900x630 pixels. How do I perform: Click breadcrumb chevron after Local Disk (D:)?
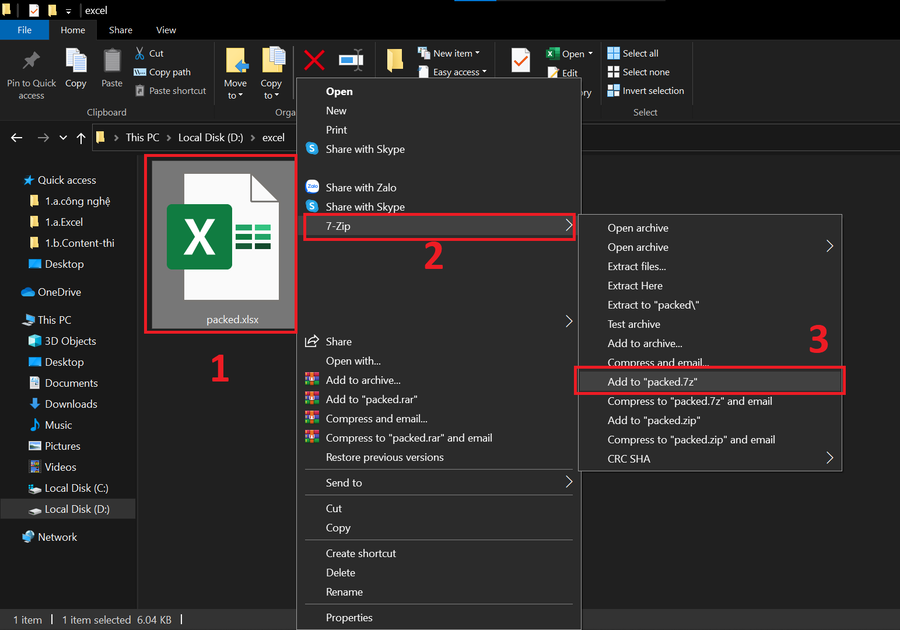(253, 138)
